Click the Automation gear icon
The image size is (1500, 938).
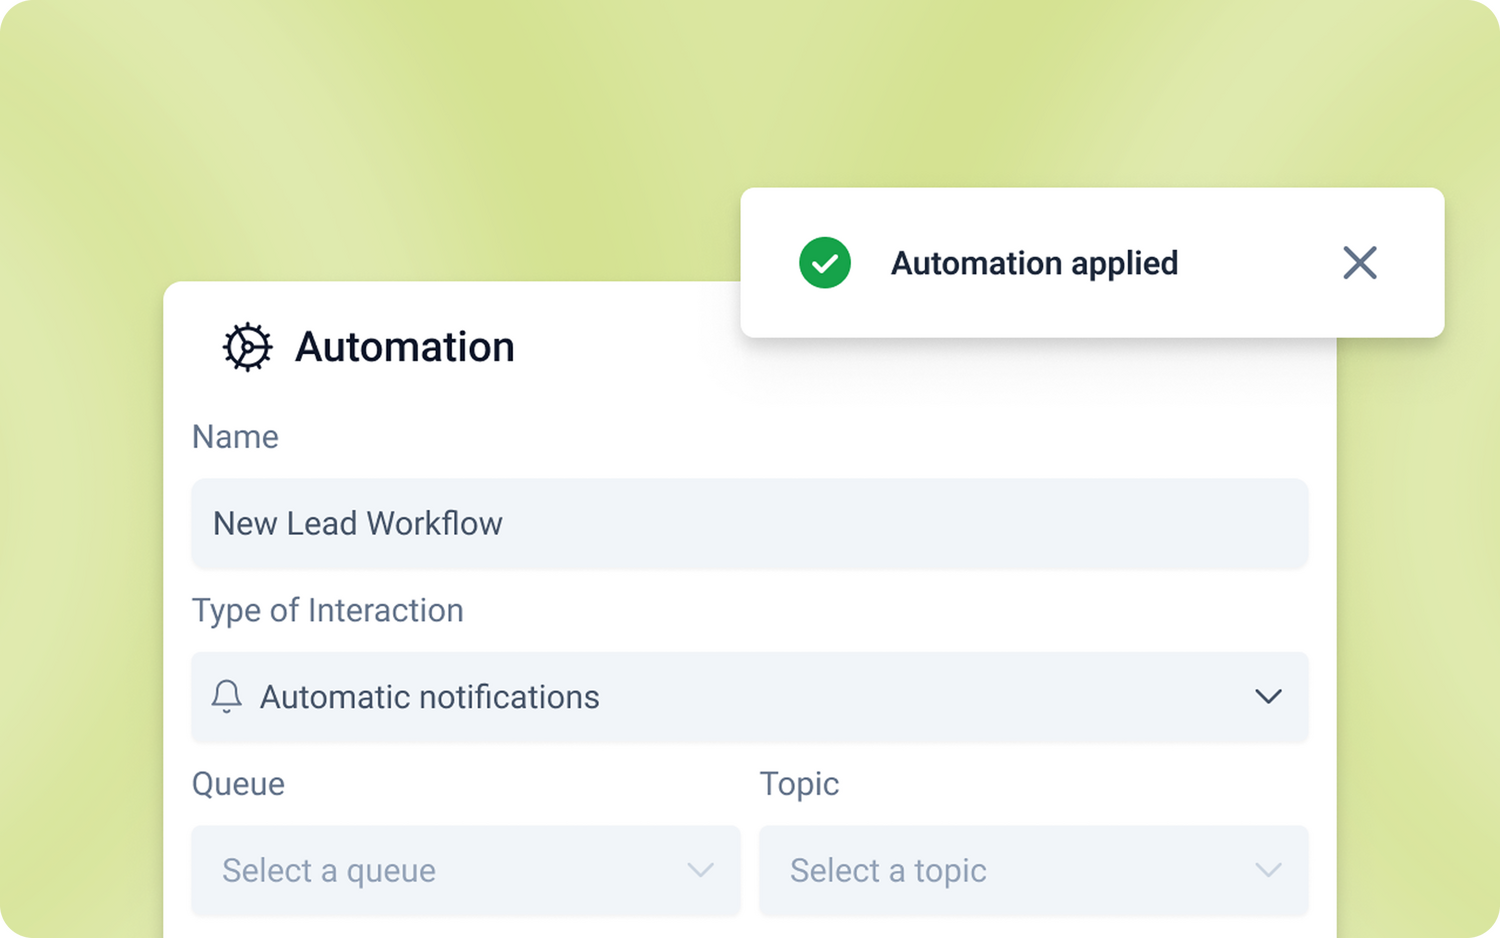[x=247, y=347]
